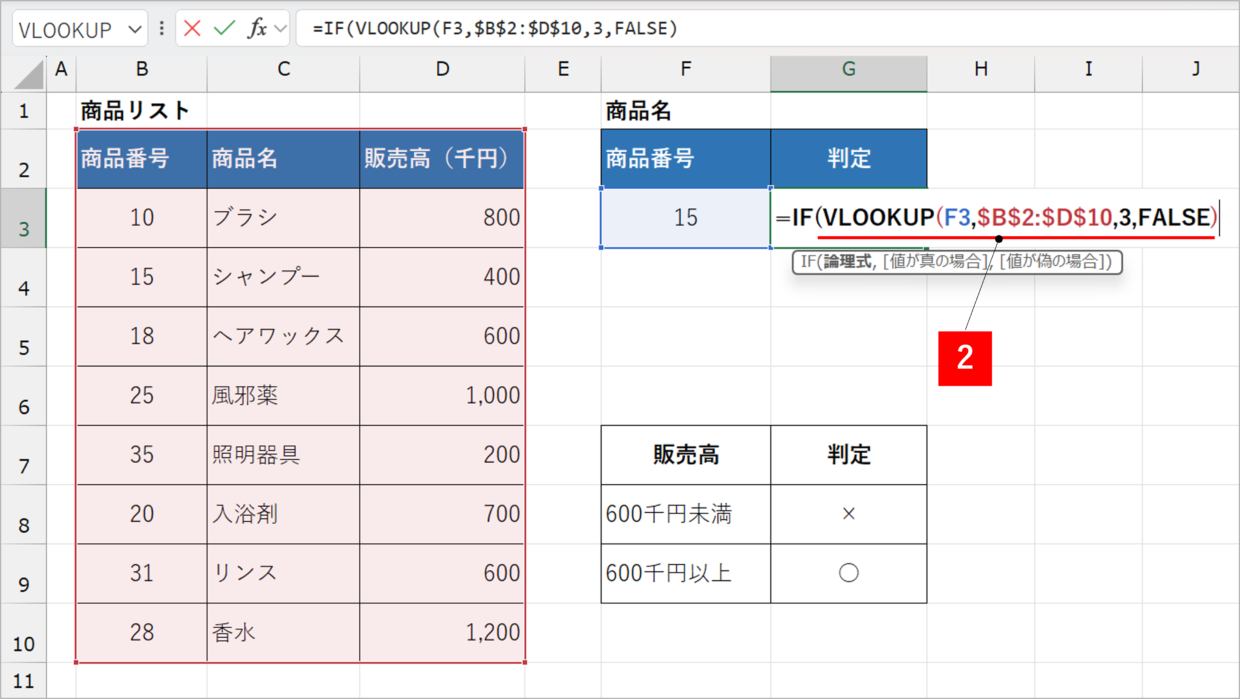Select column G header
The width and height of the screenshot is (1240, 699).
(849, 69)
